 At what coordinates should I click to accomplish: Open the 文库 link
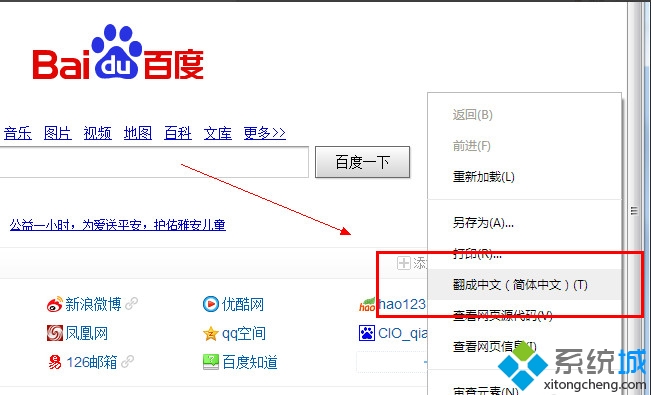click(218, 133)
